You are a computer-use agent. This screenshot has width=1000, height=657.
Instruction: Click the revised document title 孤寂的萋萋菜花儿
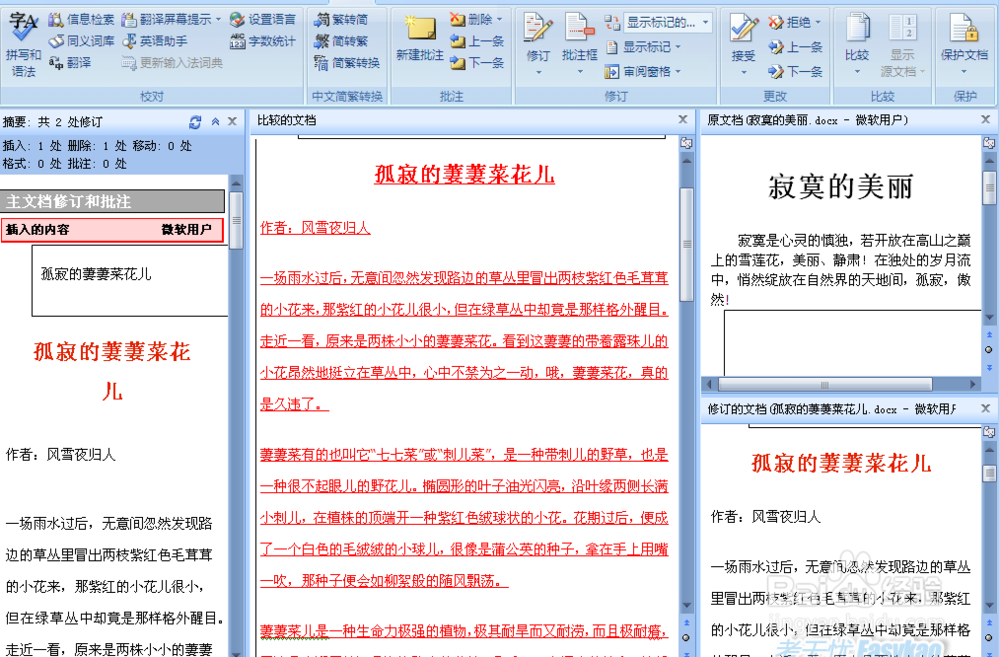tap(841, 464)
